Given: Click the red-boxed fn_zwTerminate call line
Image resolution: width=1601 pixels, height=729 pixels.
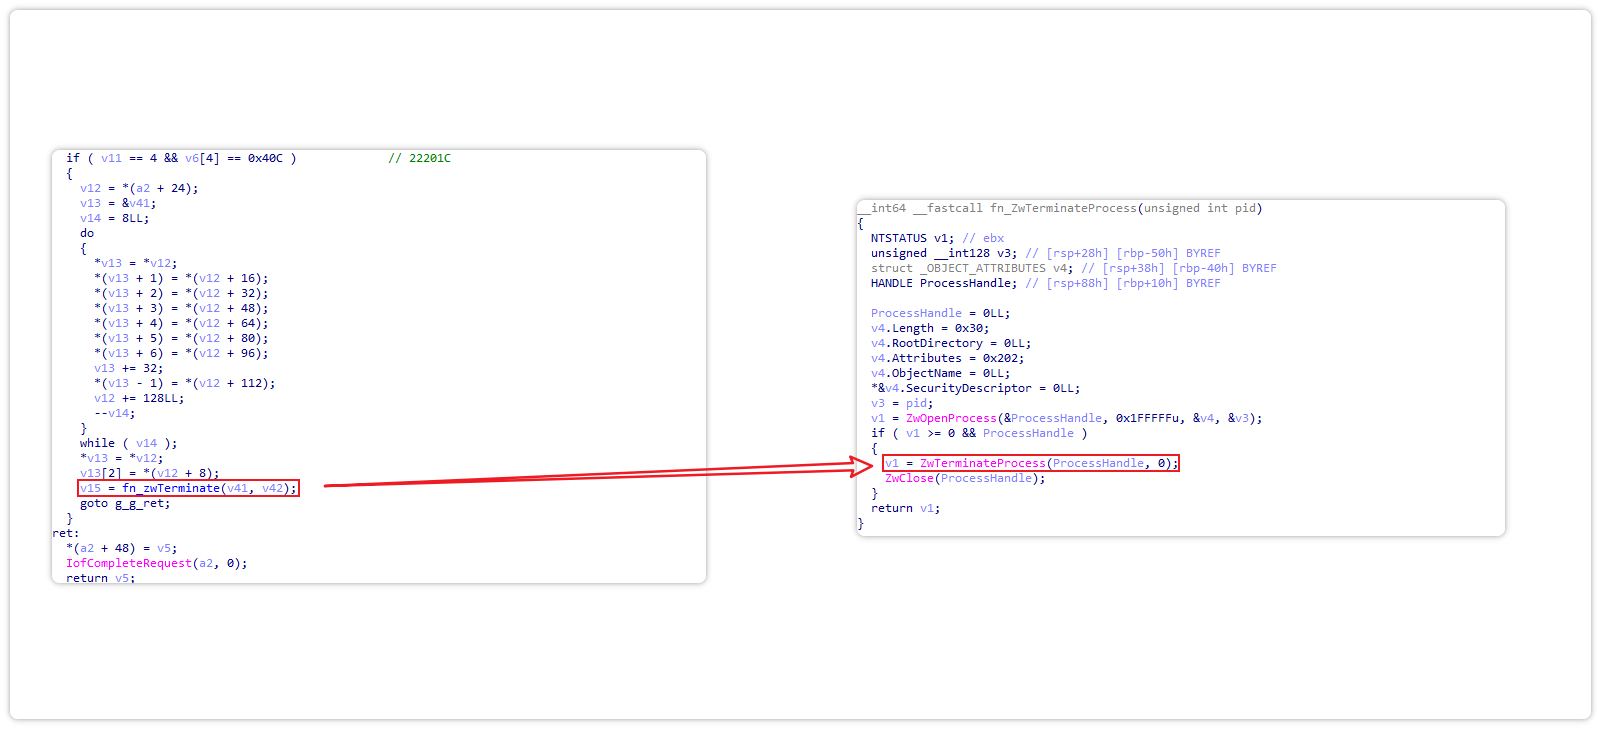Looking at the screenshot, I should click(188, 488).
